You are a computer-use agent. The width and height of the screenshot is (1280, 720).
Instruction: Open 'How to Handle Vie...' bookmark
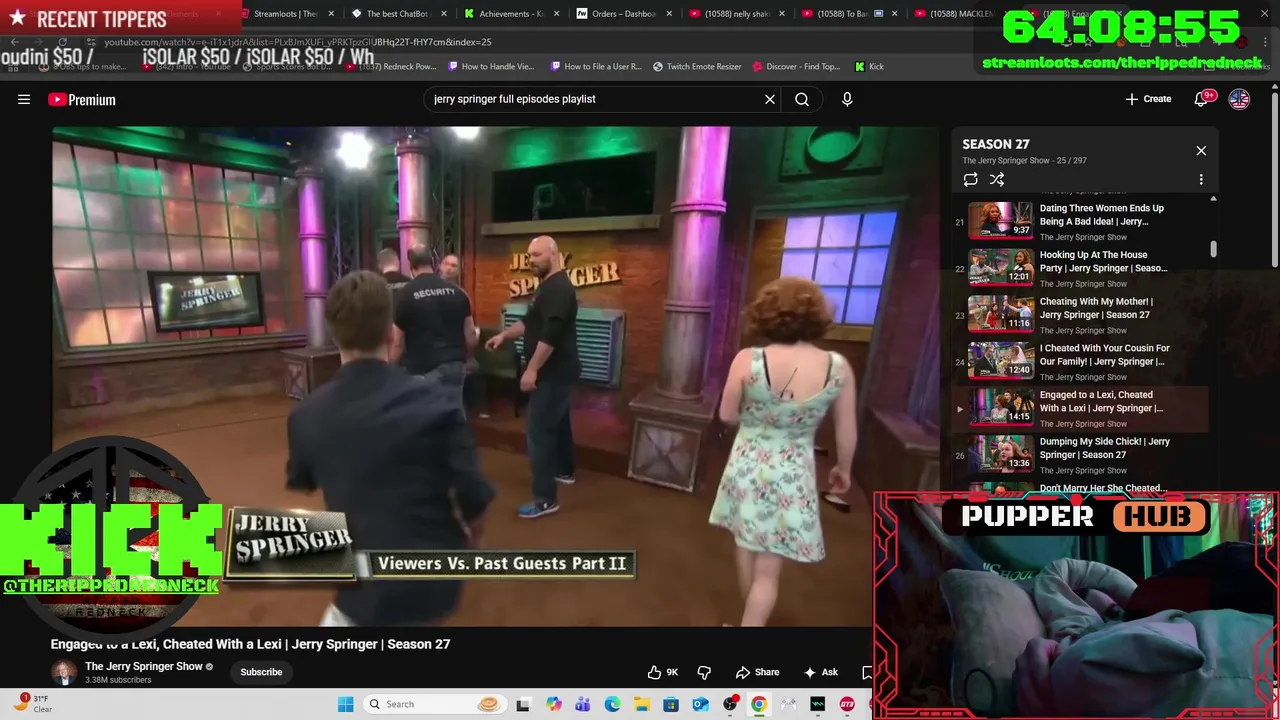pos(491,66)
